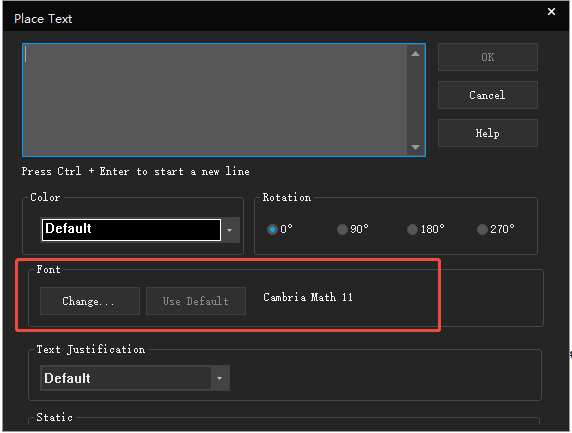Click the Change... font button
This screenshot has height=433, width=572.
(90, 301)
